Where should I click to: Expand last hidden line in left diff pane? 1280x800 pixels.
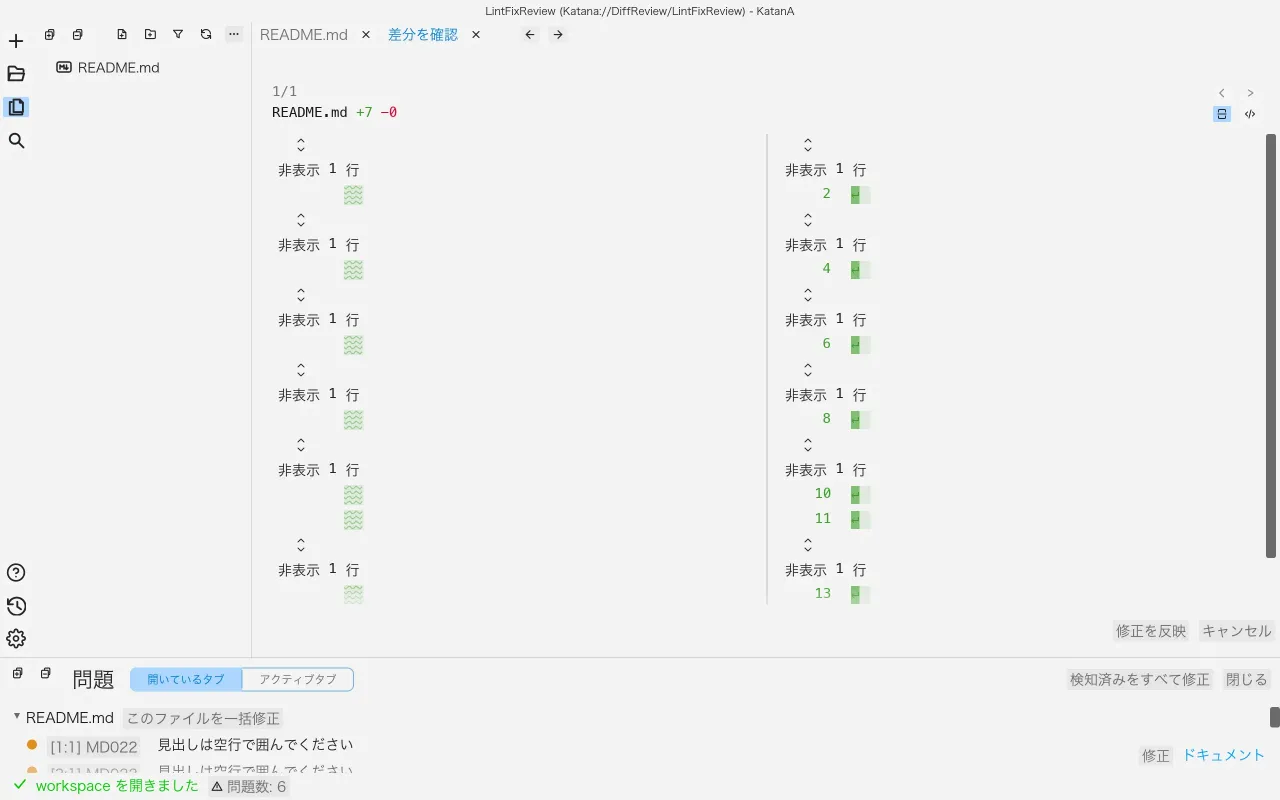301,545
